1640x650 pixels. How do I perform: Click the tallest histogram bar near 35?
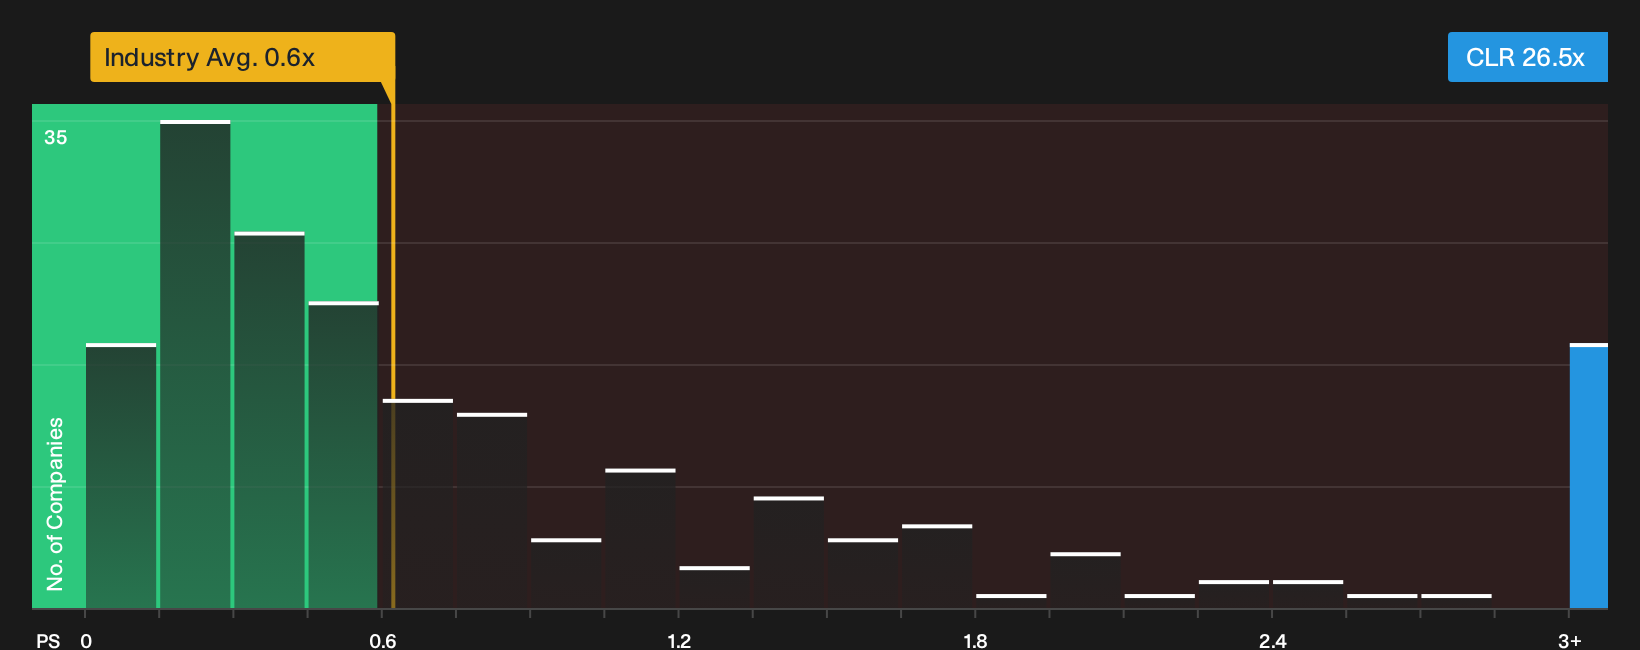click(x=195, y=364)
